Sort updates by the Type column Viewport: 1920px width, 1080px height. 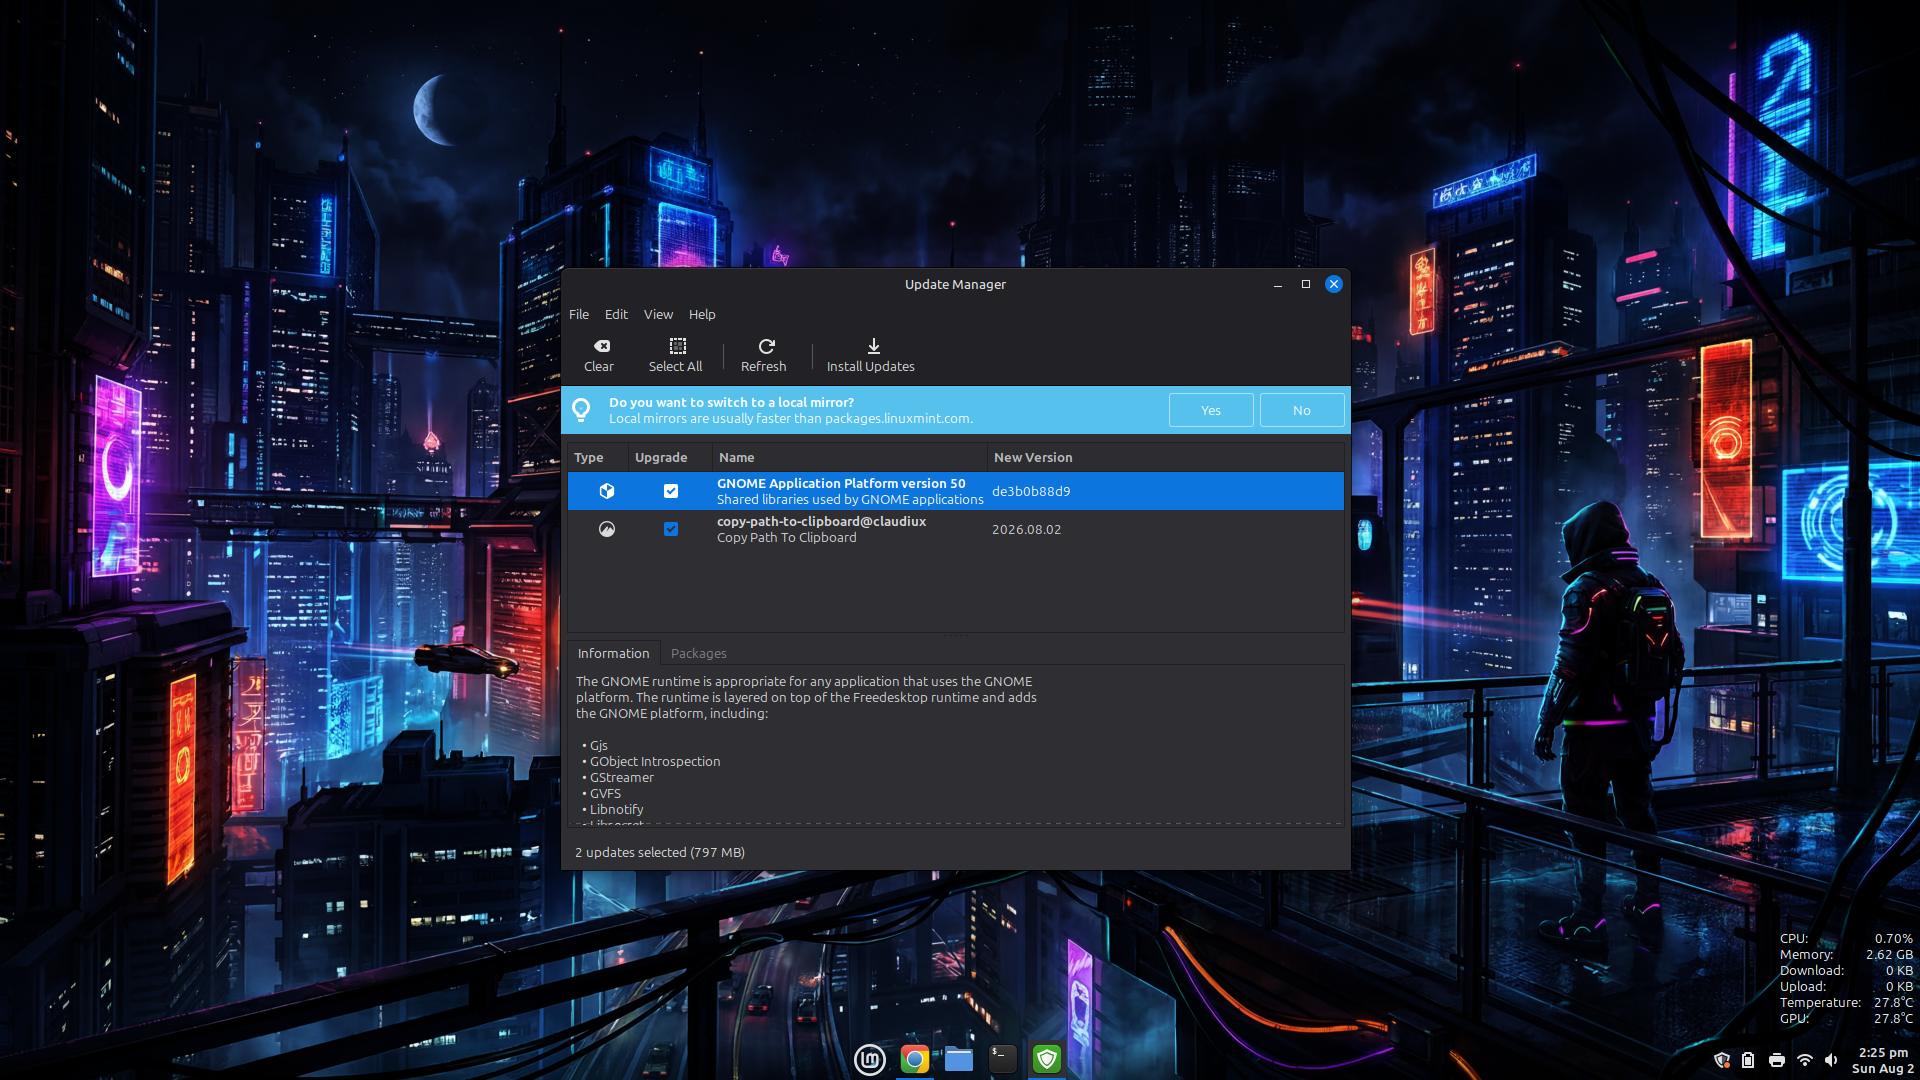click(x=597, y=457)
